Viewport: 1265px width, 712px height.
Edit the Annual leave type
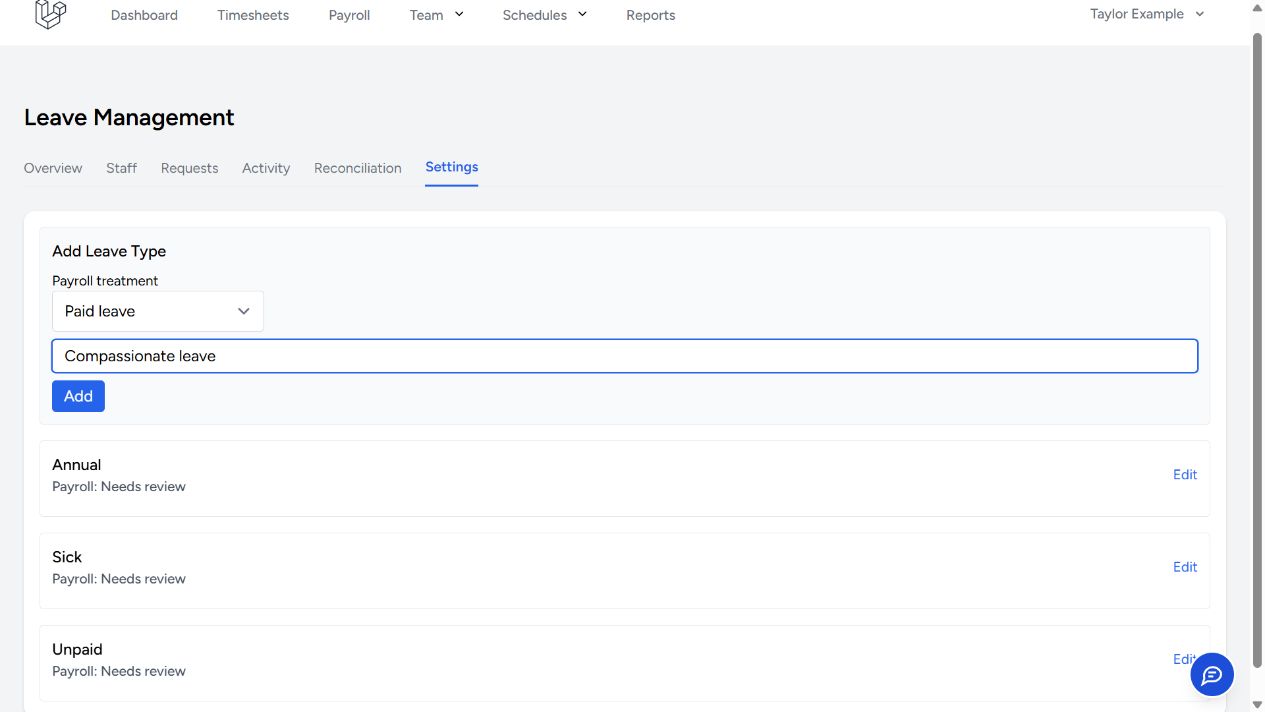[x=1185, y=475]
